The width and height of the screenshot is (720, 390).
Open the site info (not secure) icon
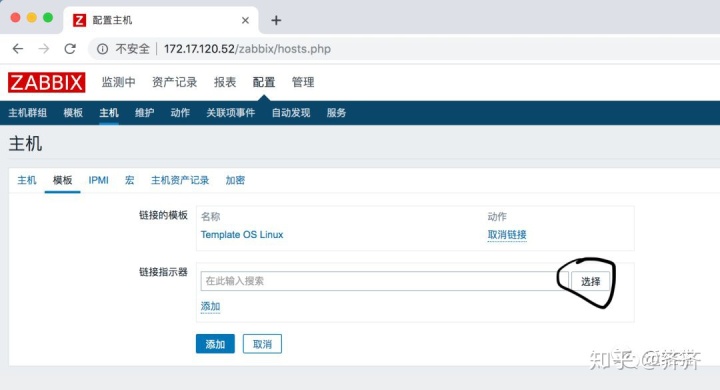tap(102, 49)
